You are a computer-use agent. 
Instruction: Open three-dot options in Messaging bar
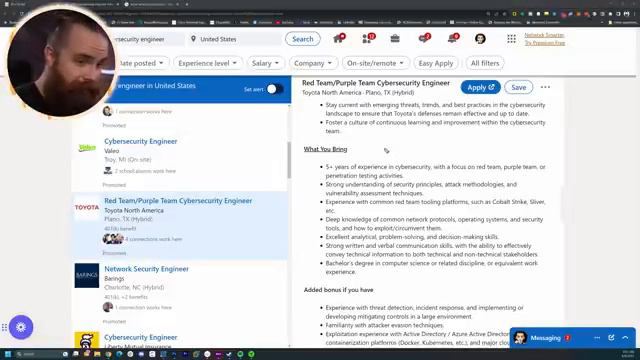pos(597,338)
